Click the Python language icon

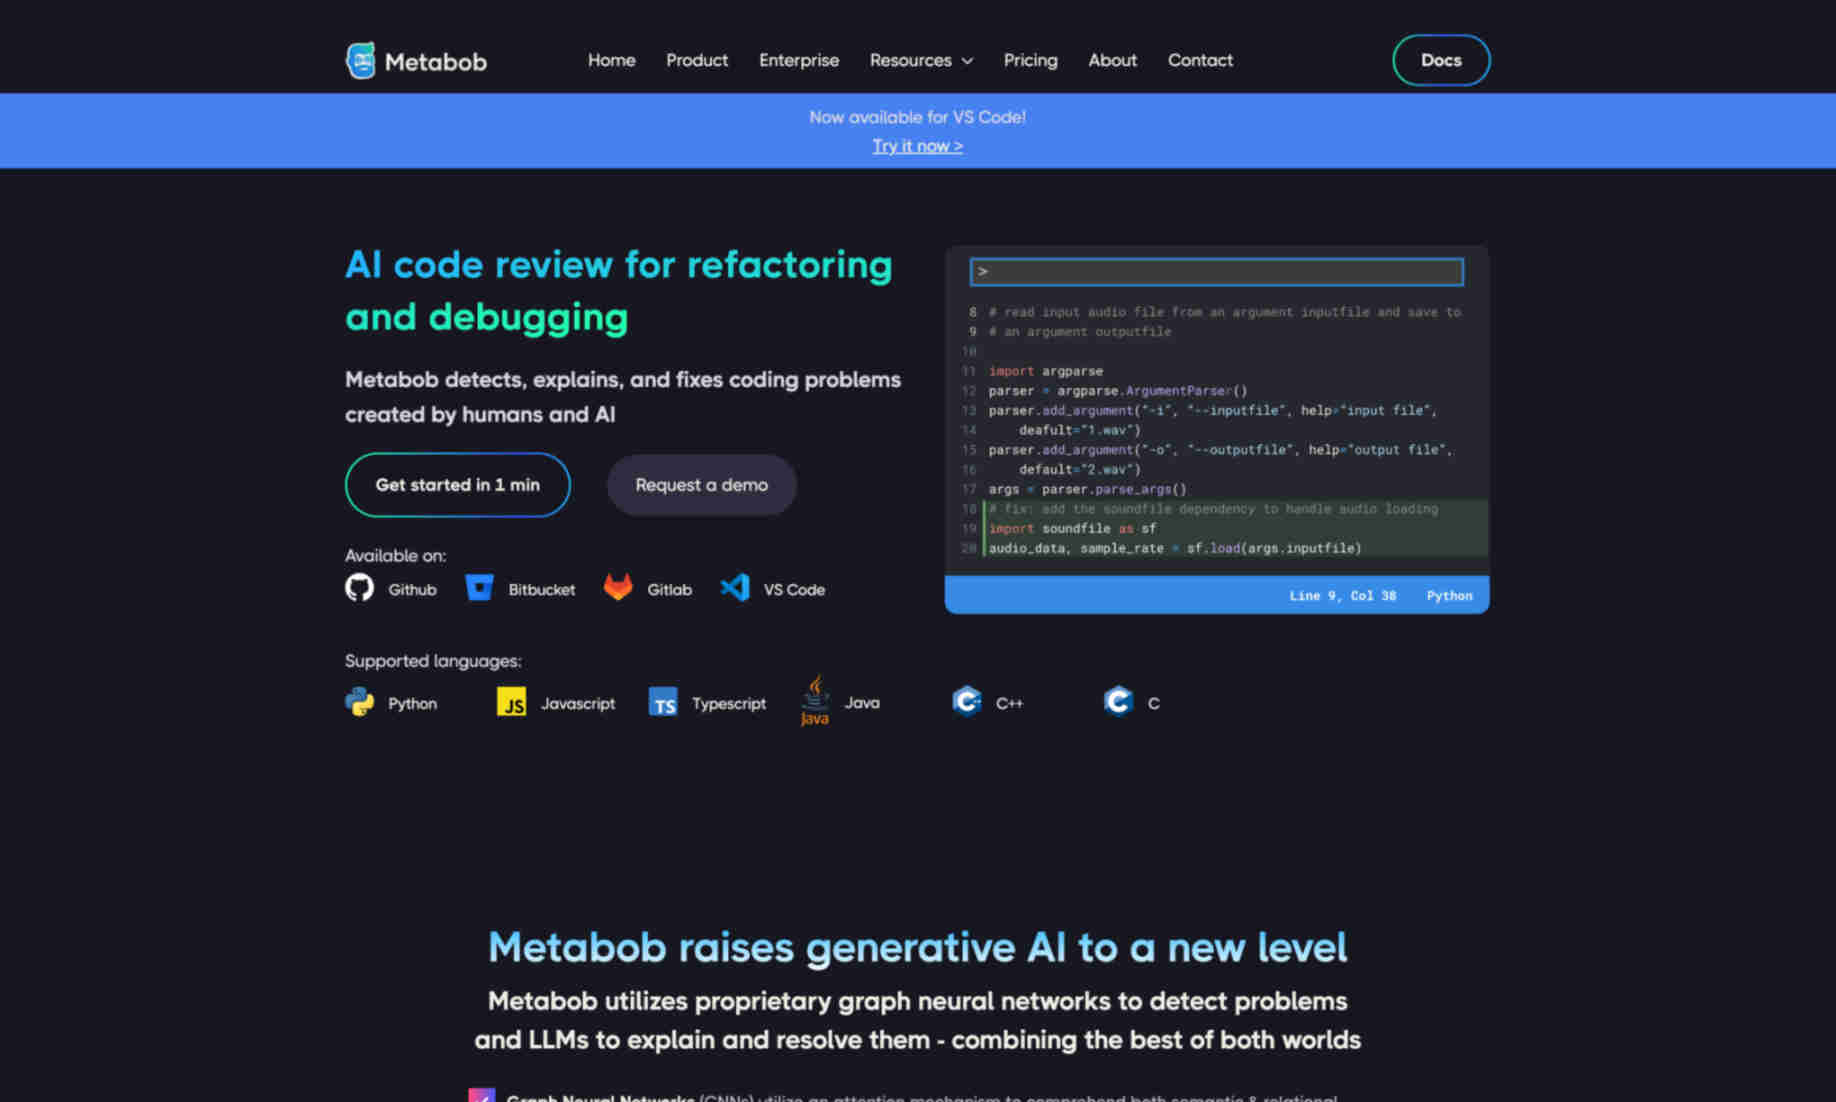(x=359, y=702)
